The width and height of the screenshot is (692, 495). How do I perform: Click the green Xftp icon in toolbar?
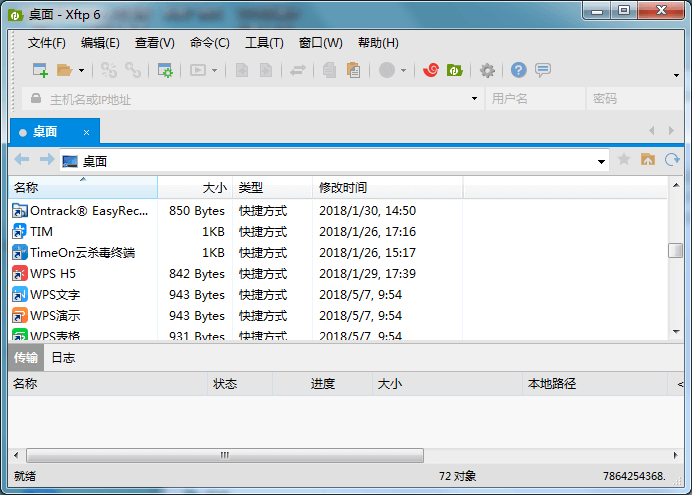click(454, 70)
